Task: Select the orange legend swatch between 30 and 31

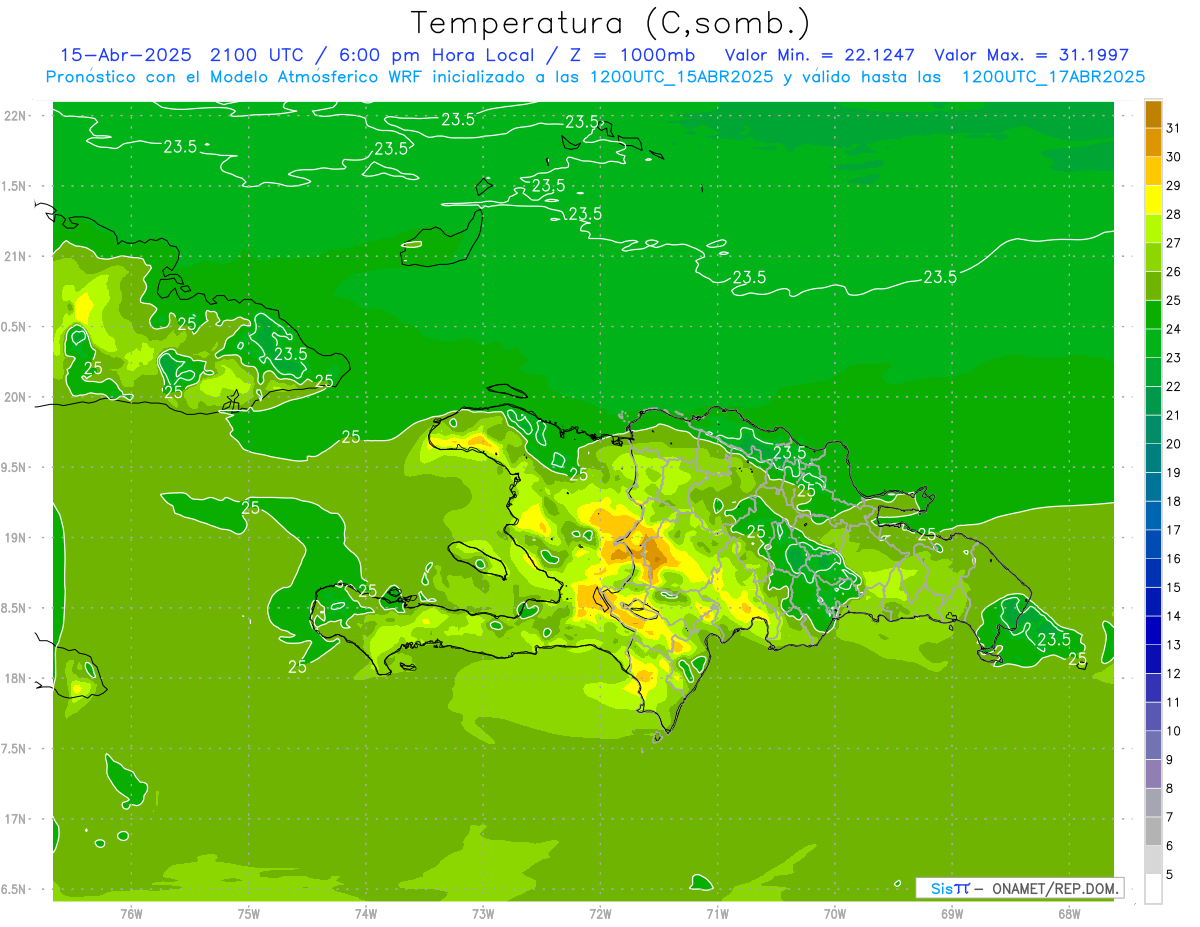Action: pos(1153,142)
